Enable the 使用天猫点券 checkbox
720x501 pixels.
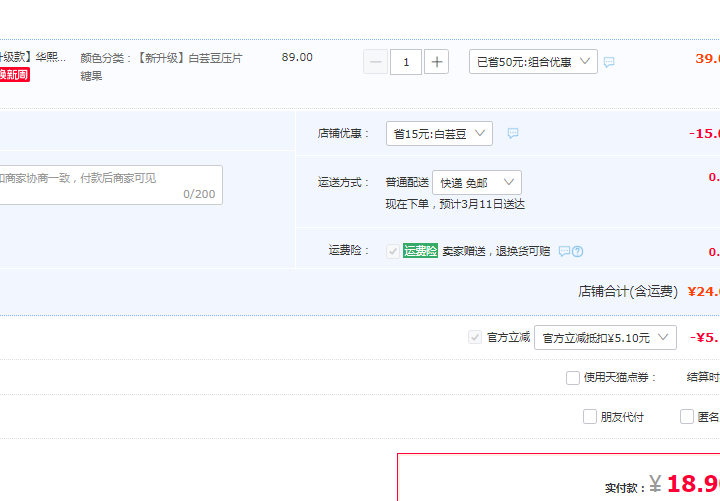573,378
